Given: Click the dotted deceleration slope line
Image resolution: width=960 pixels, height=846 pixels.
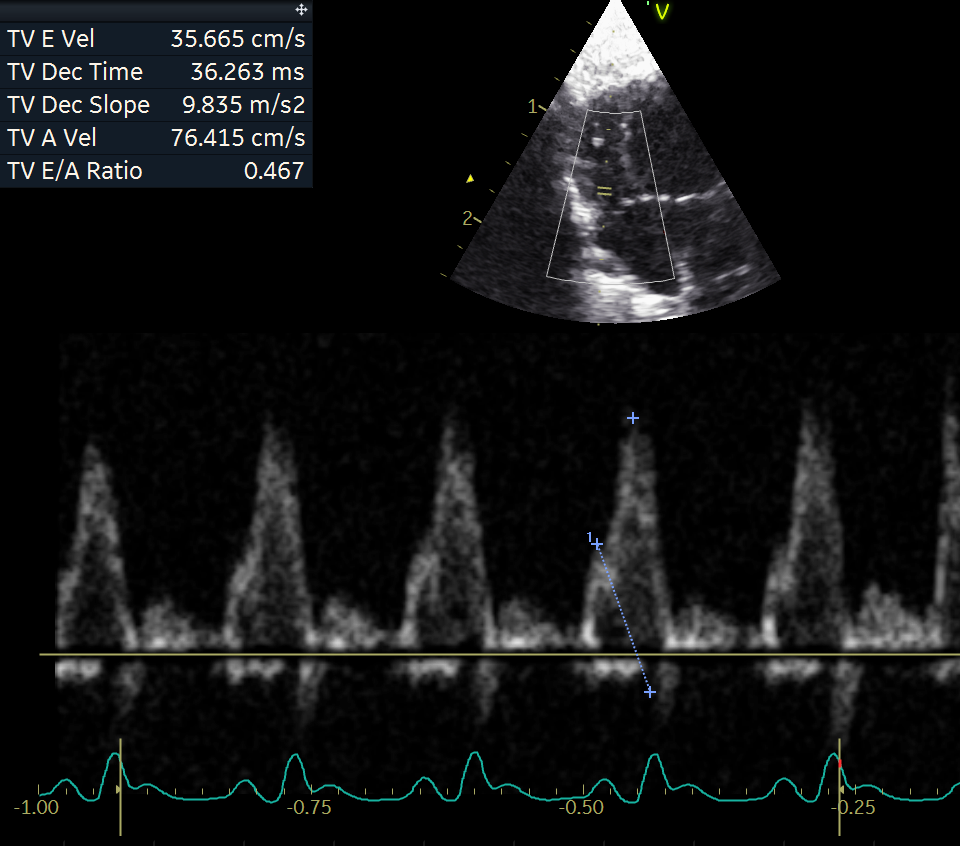Looking at the screenshot, I should (623, 618).
